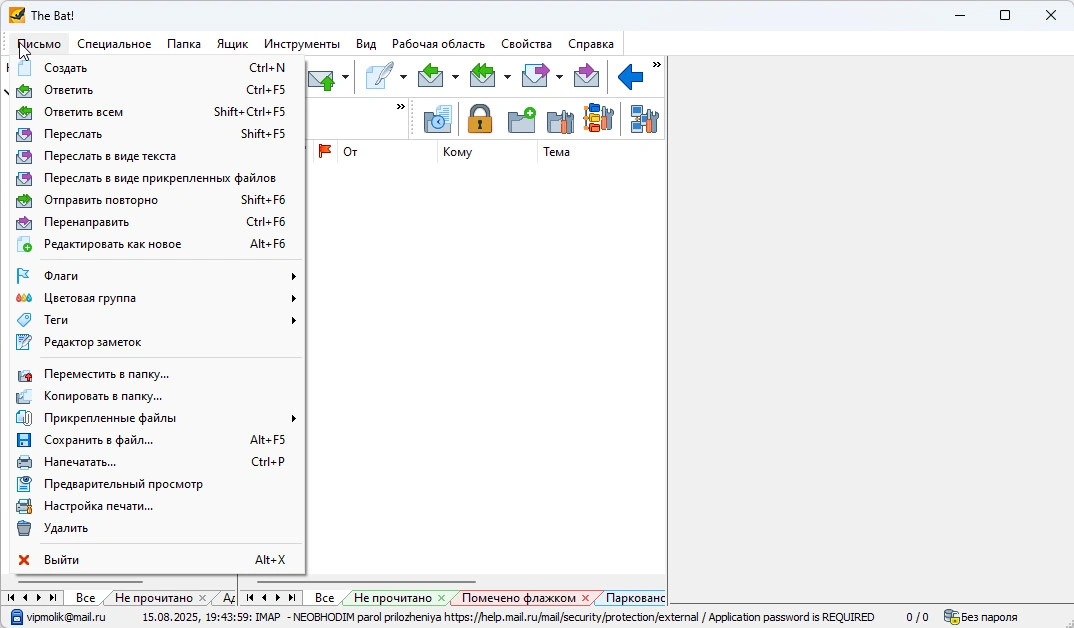Select Напечатать... in the menu
The width and height of the screenshot is (1074, 628).
(158, 462)
